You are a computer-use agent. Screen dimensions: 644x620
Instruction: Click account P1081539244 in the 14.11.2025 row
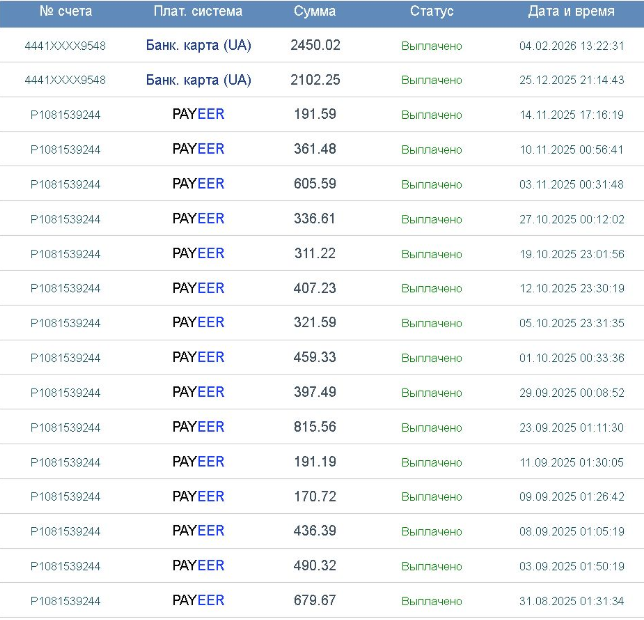pyautogui.click(x=65, y=115)
